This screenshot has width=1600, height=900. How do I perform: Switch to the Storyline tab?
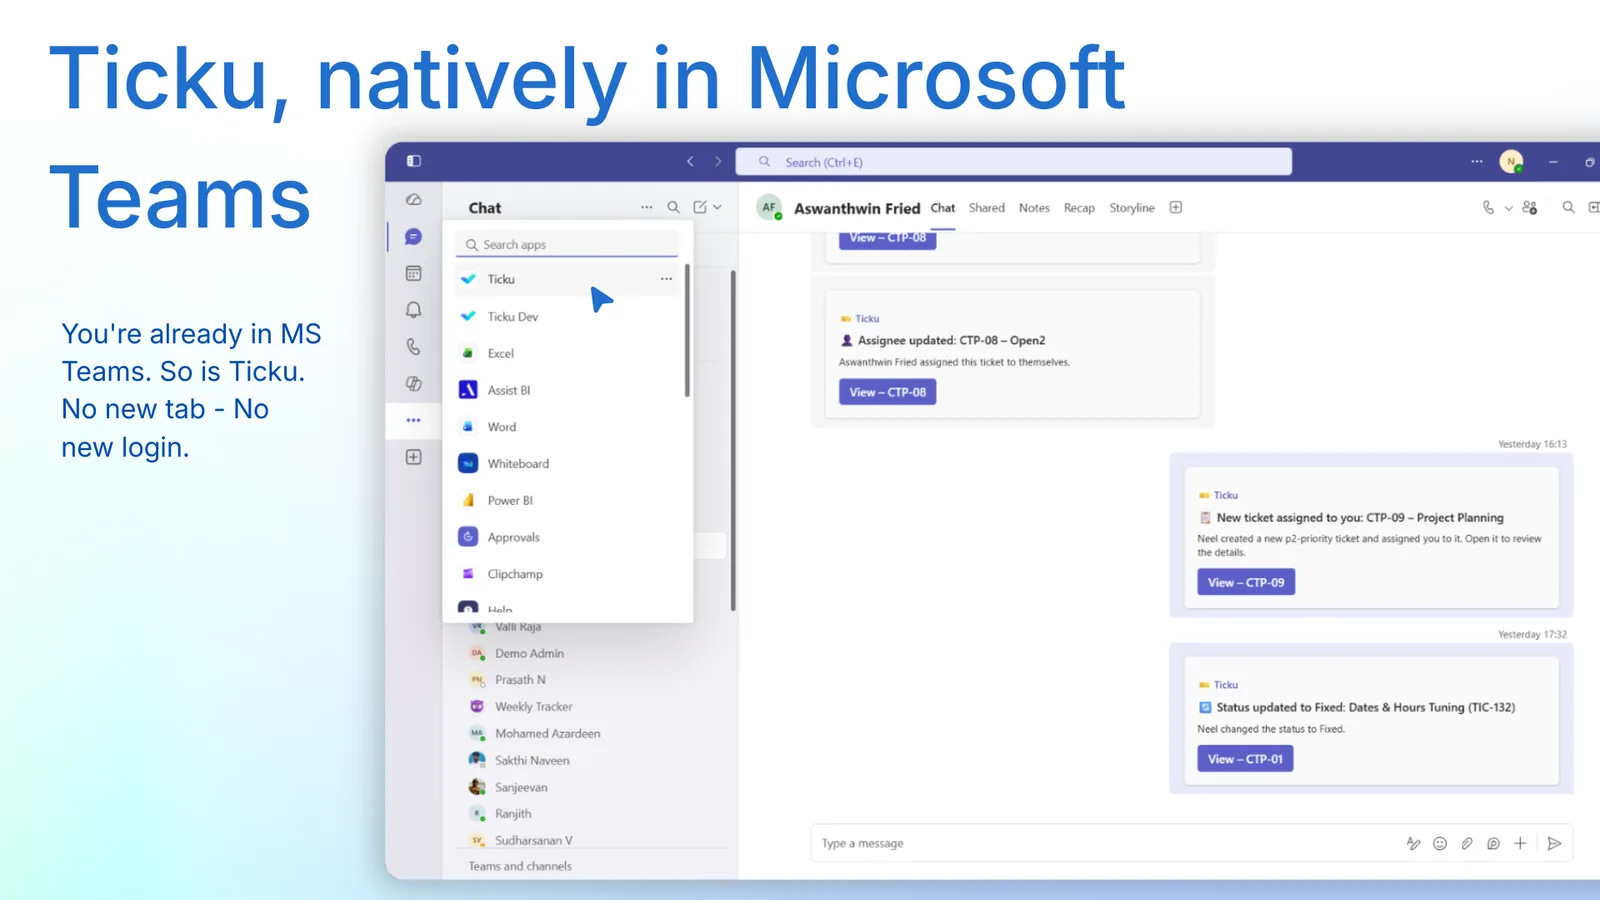tap(1131, 208)
